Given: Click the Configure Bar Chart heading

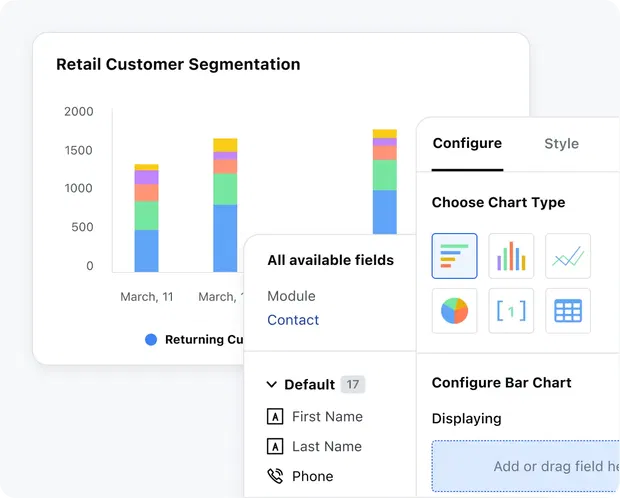Looking at the screenshot, I should point(501,382).
